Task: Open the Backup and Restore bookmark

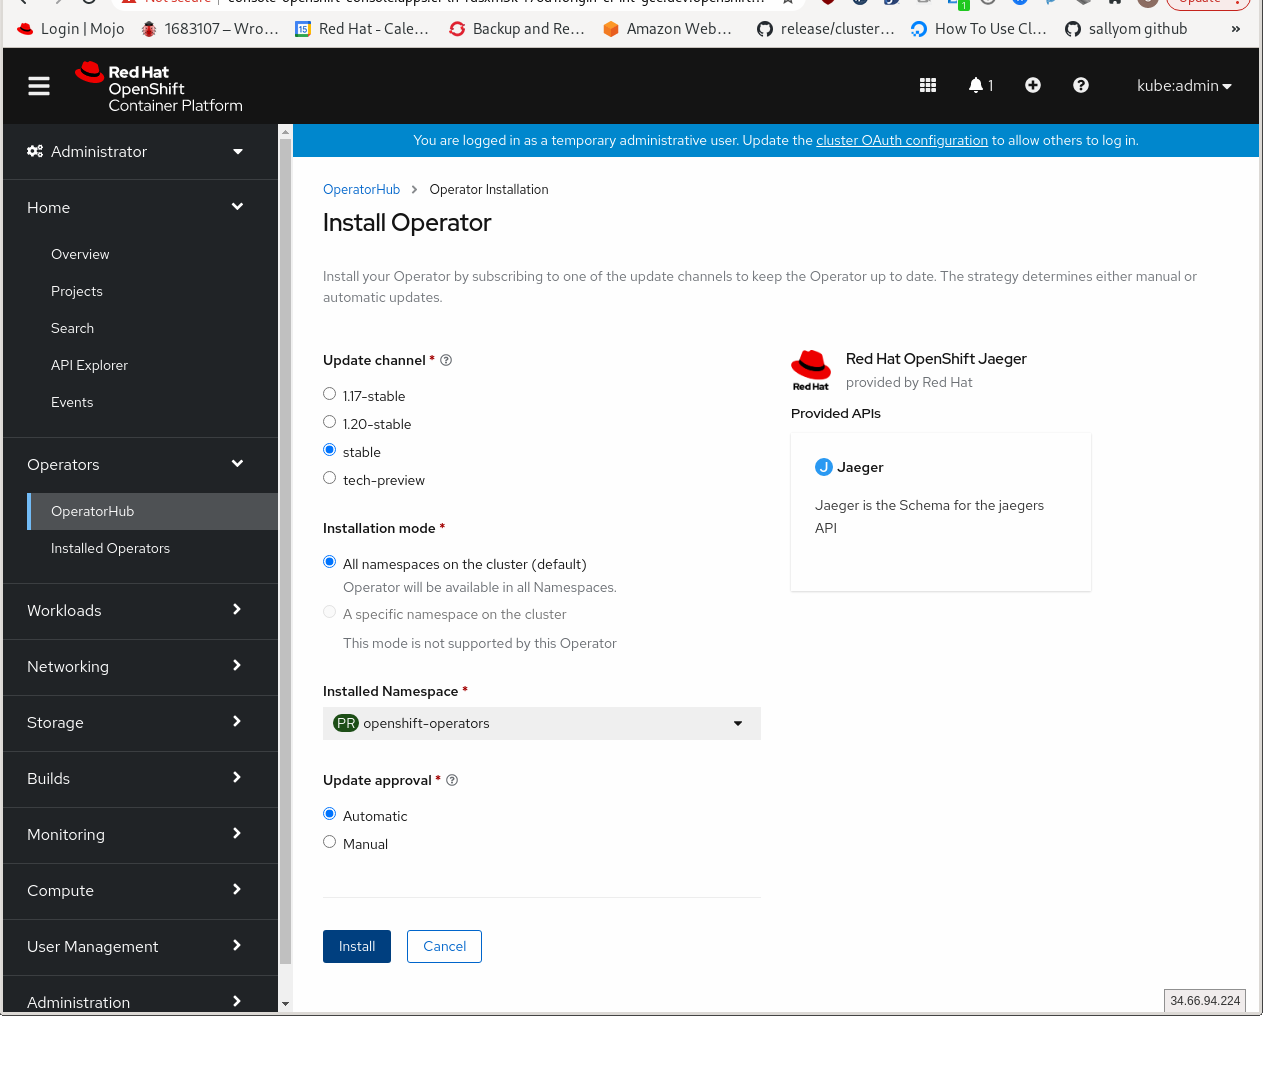Action: 517,29
